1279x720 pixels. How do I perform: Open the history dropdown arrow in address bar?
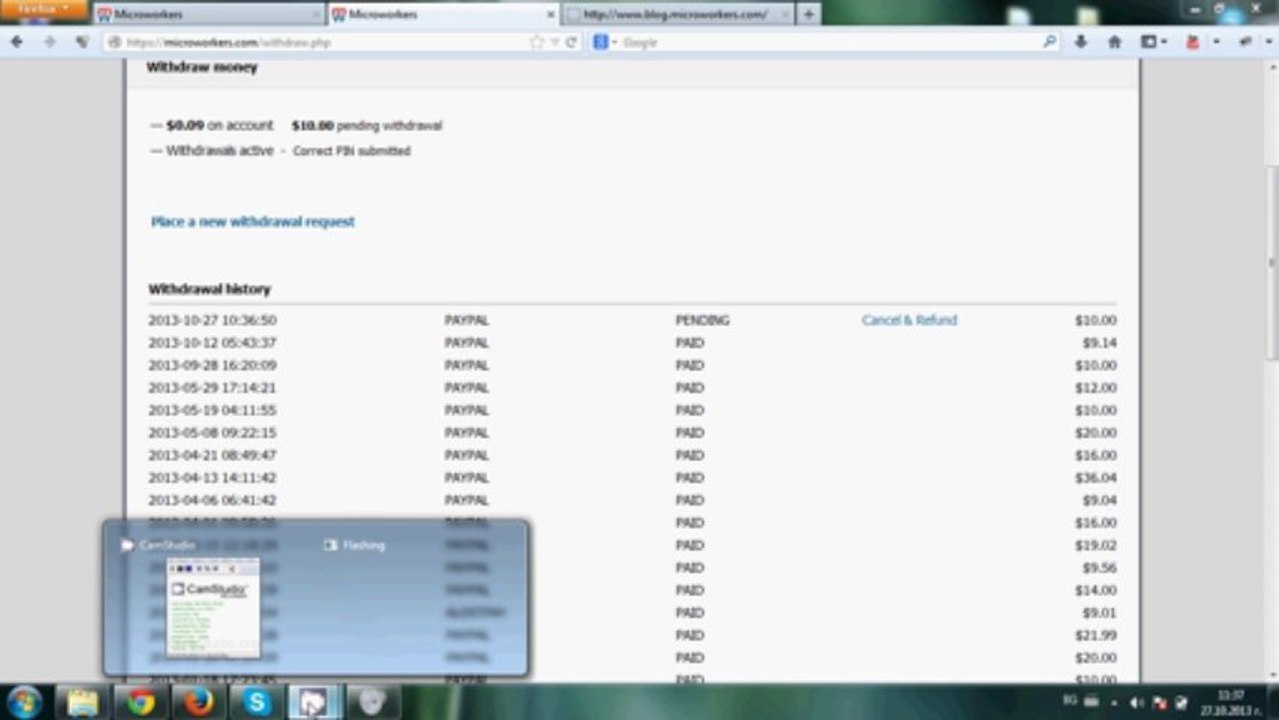click(555, 42)
